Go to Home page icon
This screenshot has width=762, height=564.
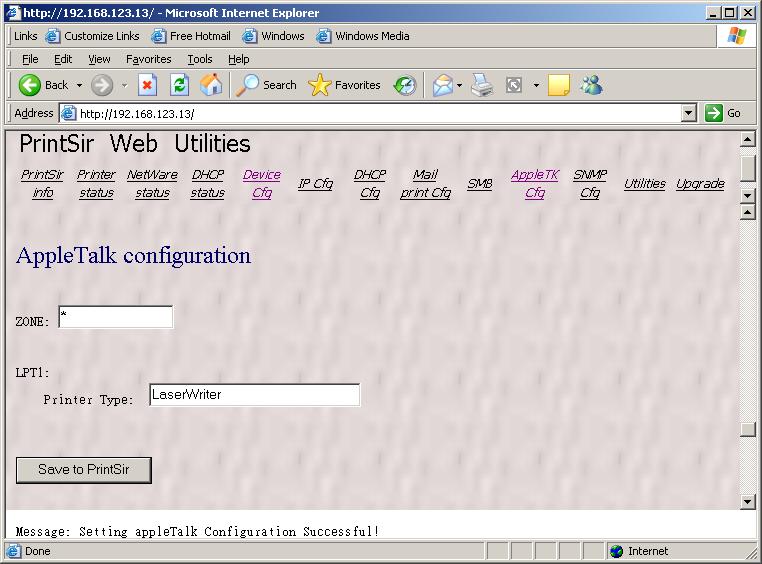(211, 85)
